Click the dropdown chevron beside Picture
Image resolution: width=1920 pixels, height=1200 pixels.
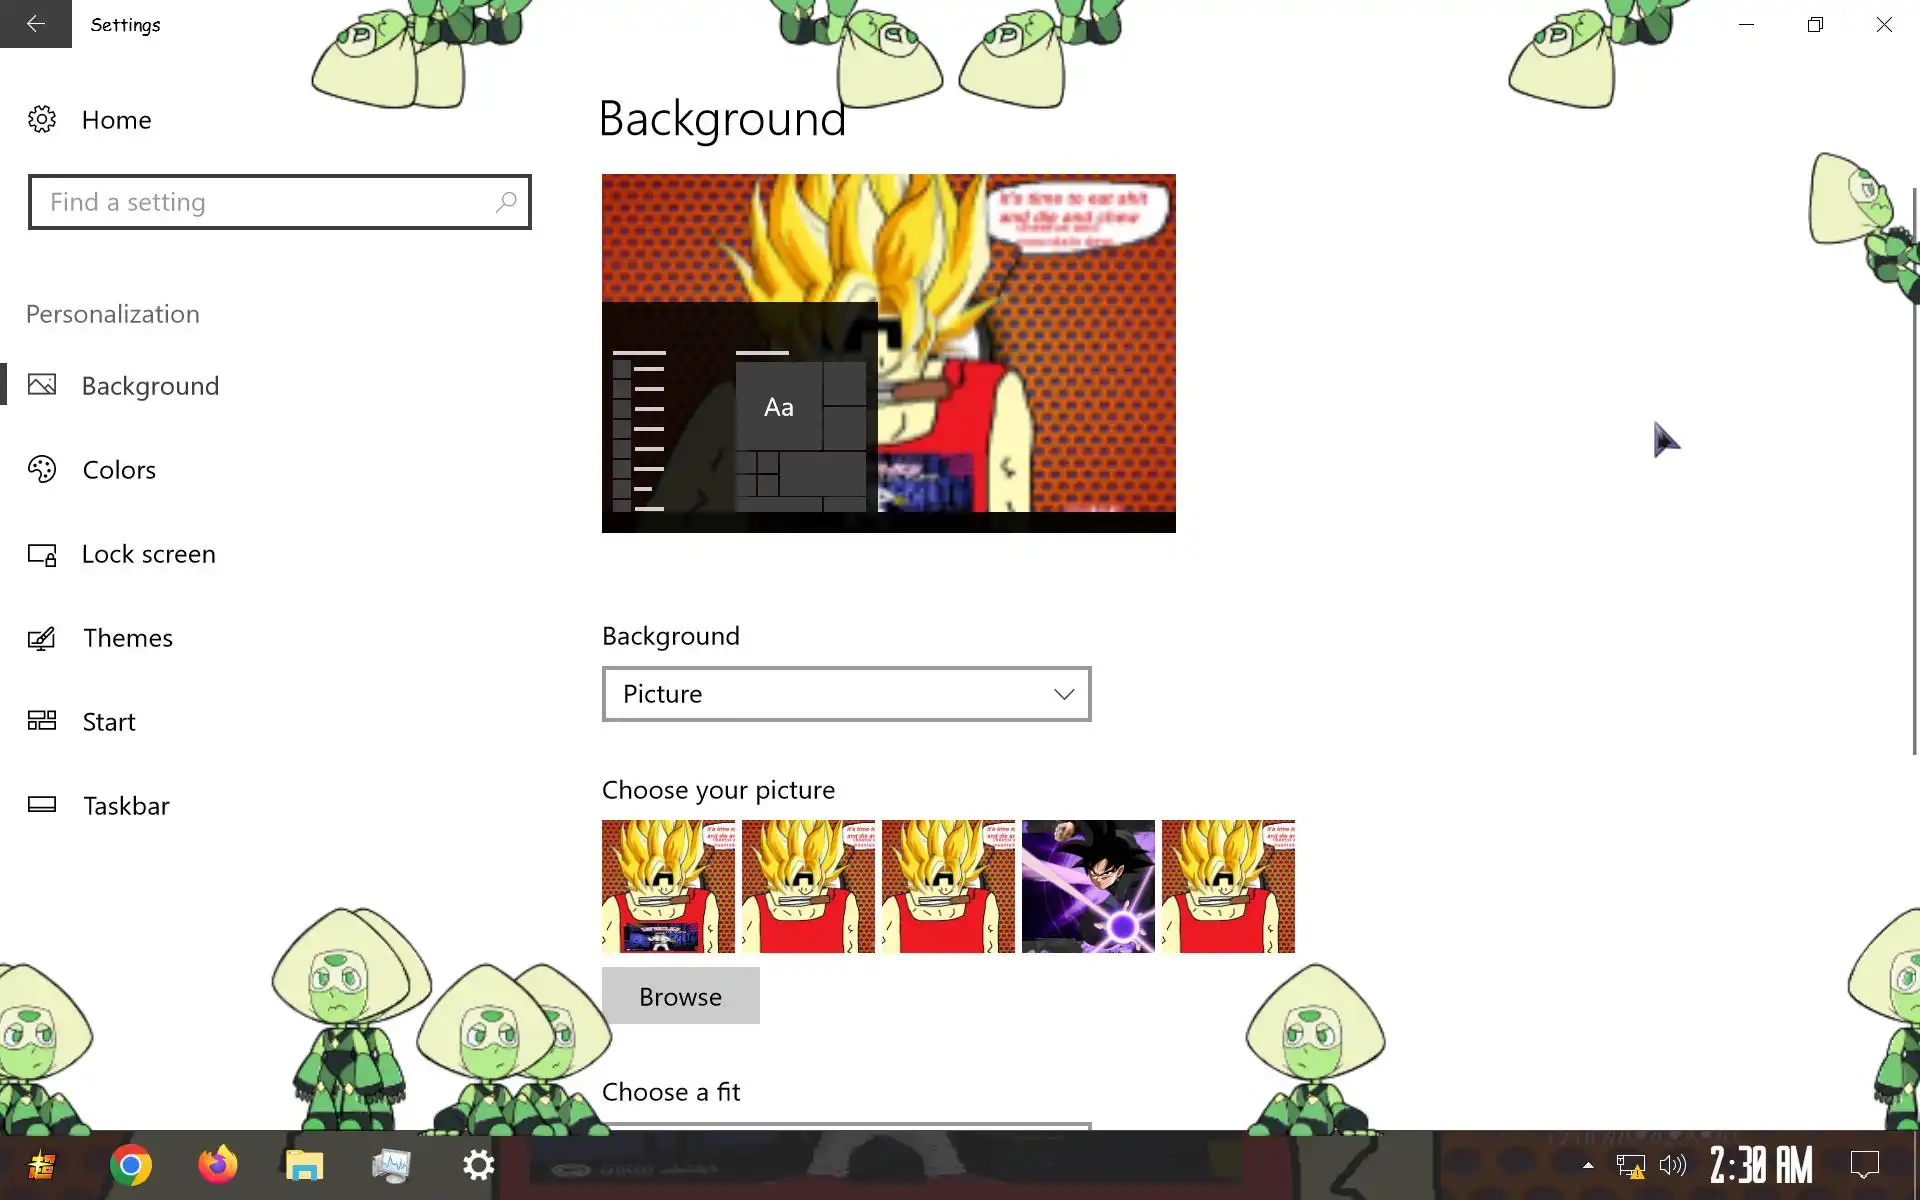tap(1064, 694)
